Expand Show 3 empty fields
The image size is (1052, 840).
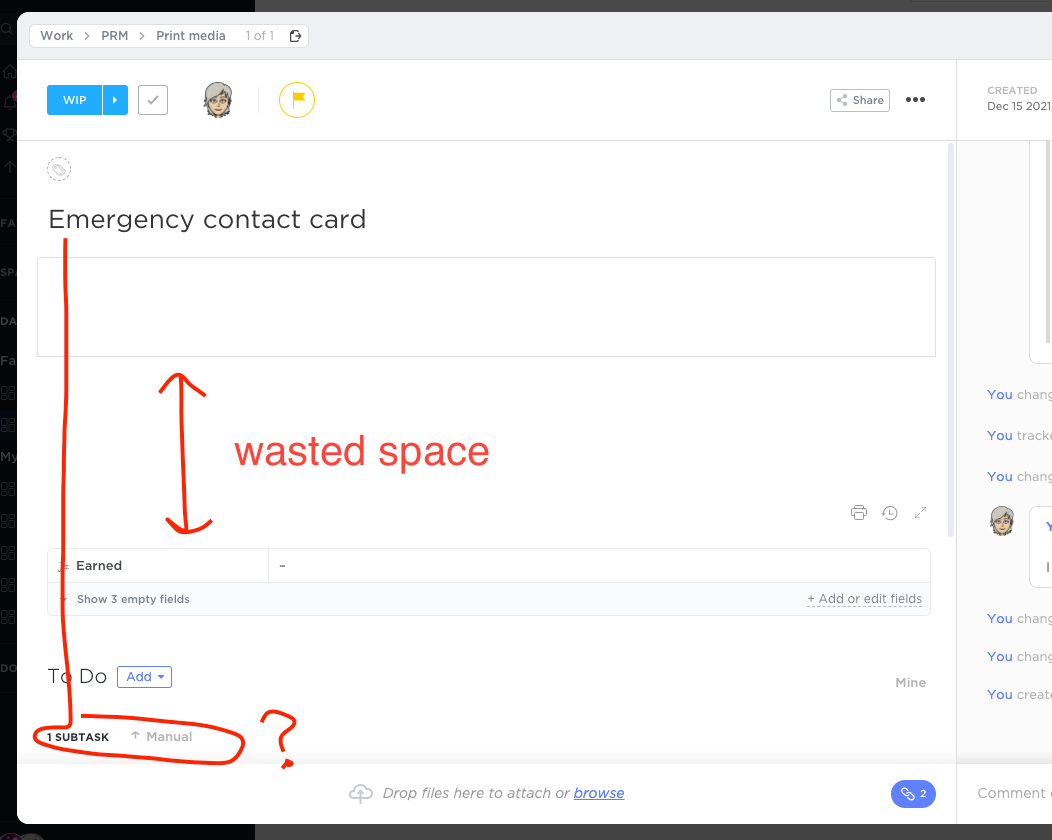click(132, 599)
